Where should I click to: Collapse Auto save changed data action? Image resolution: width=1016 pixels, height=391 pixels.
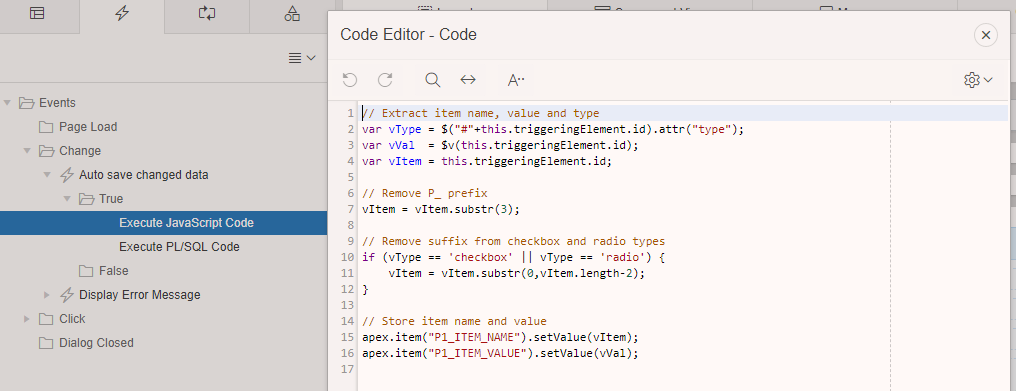[48, 174]
